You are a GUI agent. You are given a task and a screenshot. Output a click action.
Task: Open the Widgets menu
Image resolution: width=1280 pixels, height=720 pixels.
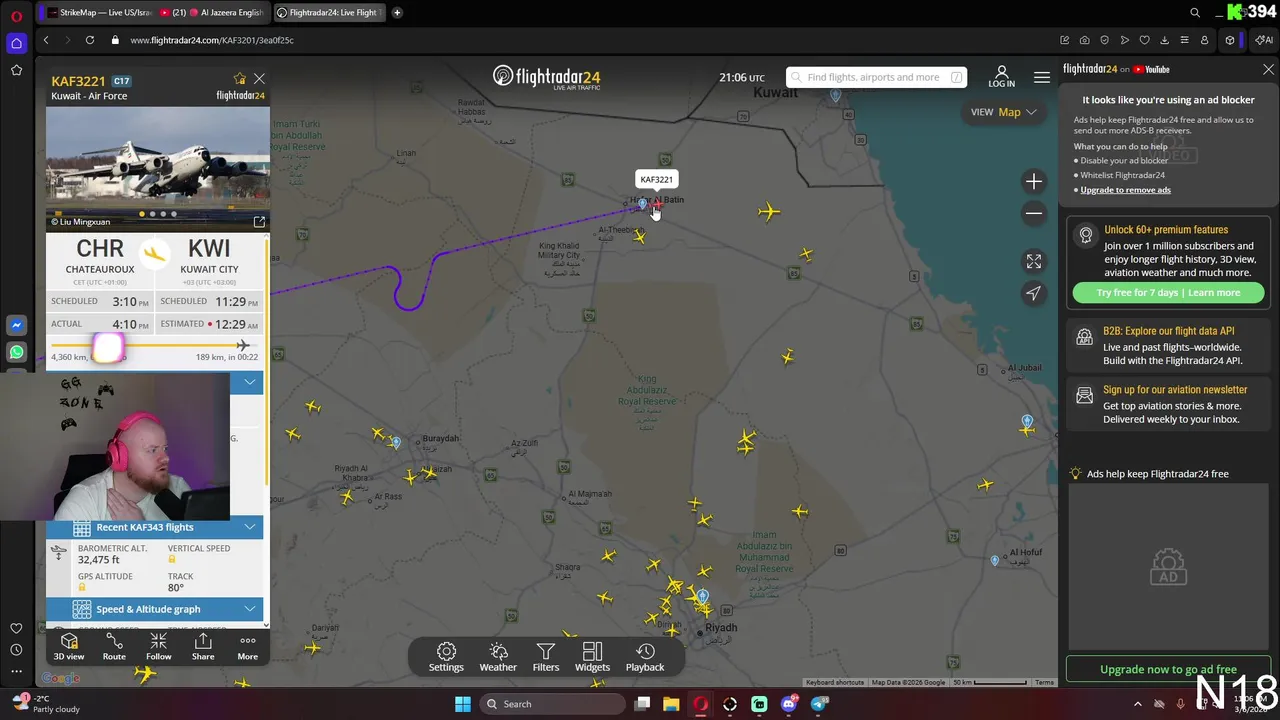[x=592, y=657]
